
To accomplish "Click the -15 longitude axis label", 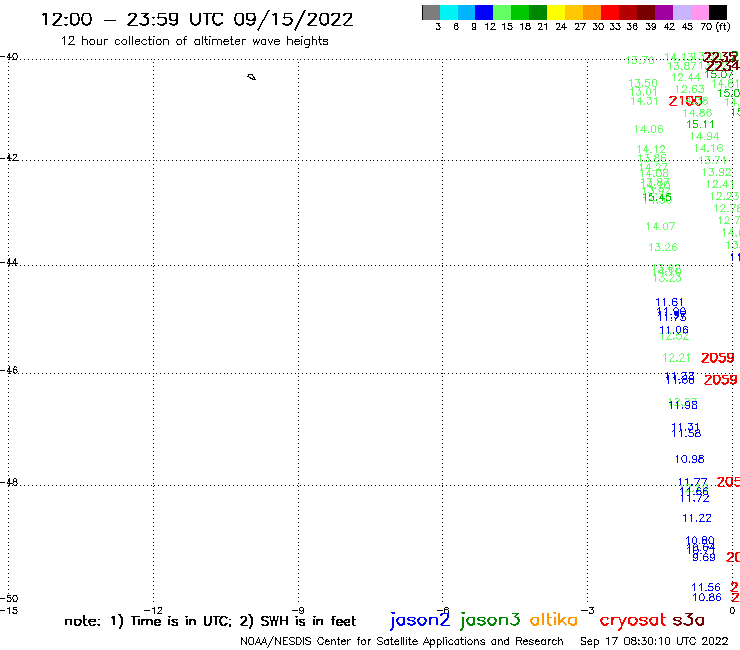I will coord(9,610).
